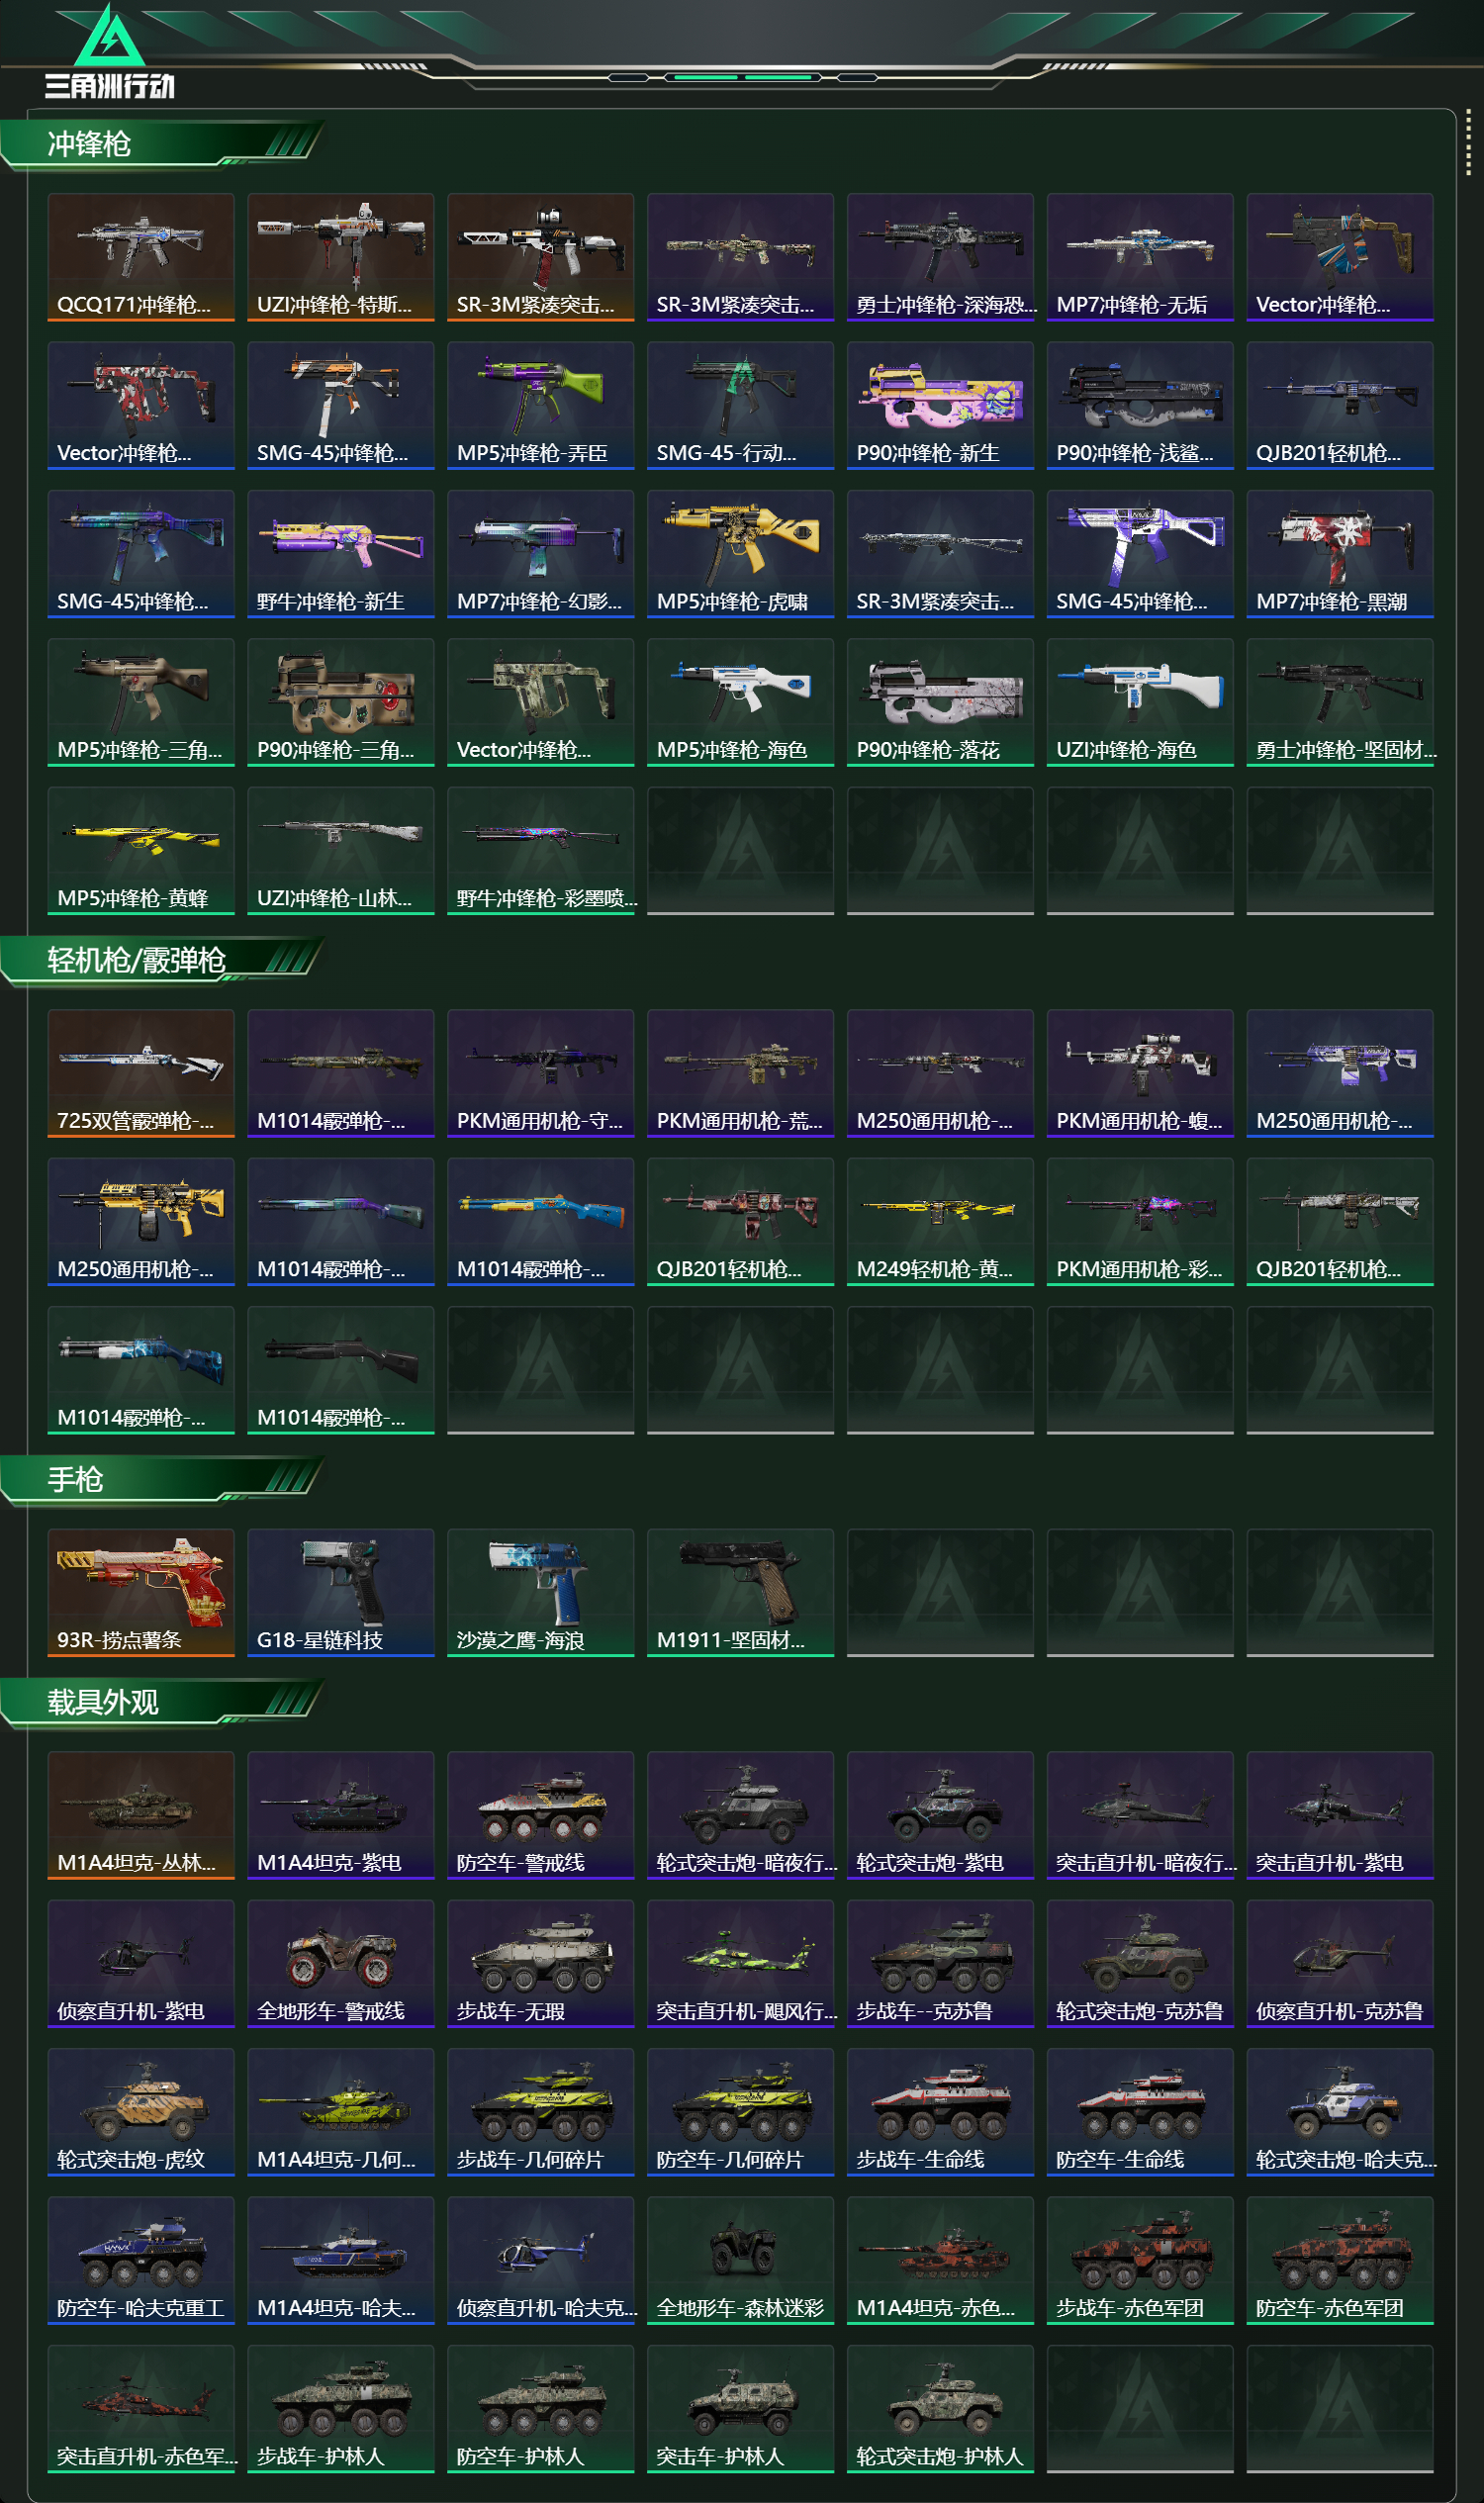Click the 轮式突击炮-虎纹 vehicle tile
This screenshot has width=1484, height=2503.
pos(141,2112)
